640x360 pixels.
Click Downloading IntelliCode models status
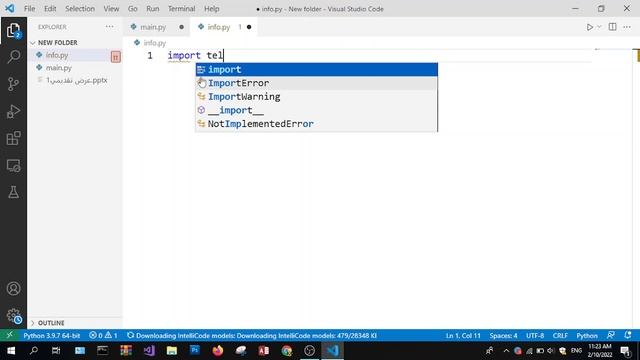252,336
